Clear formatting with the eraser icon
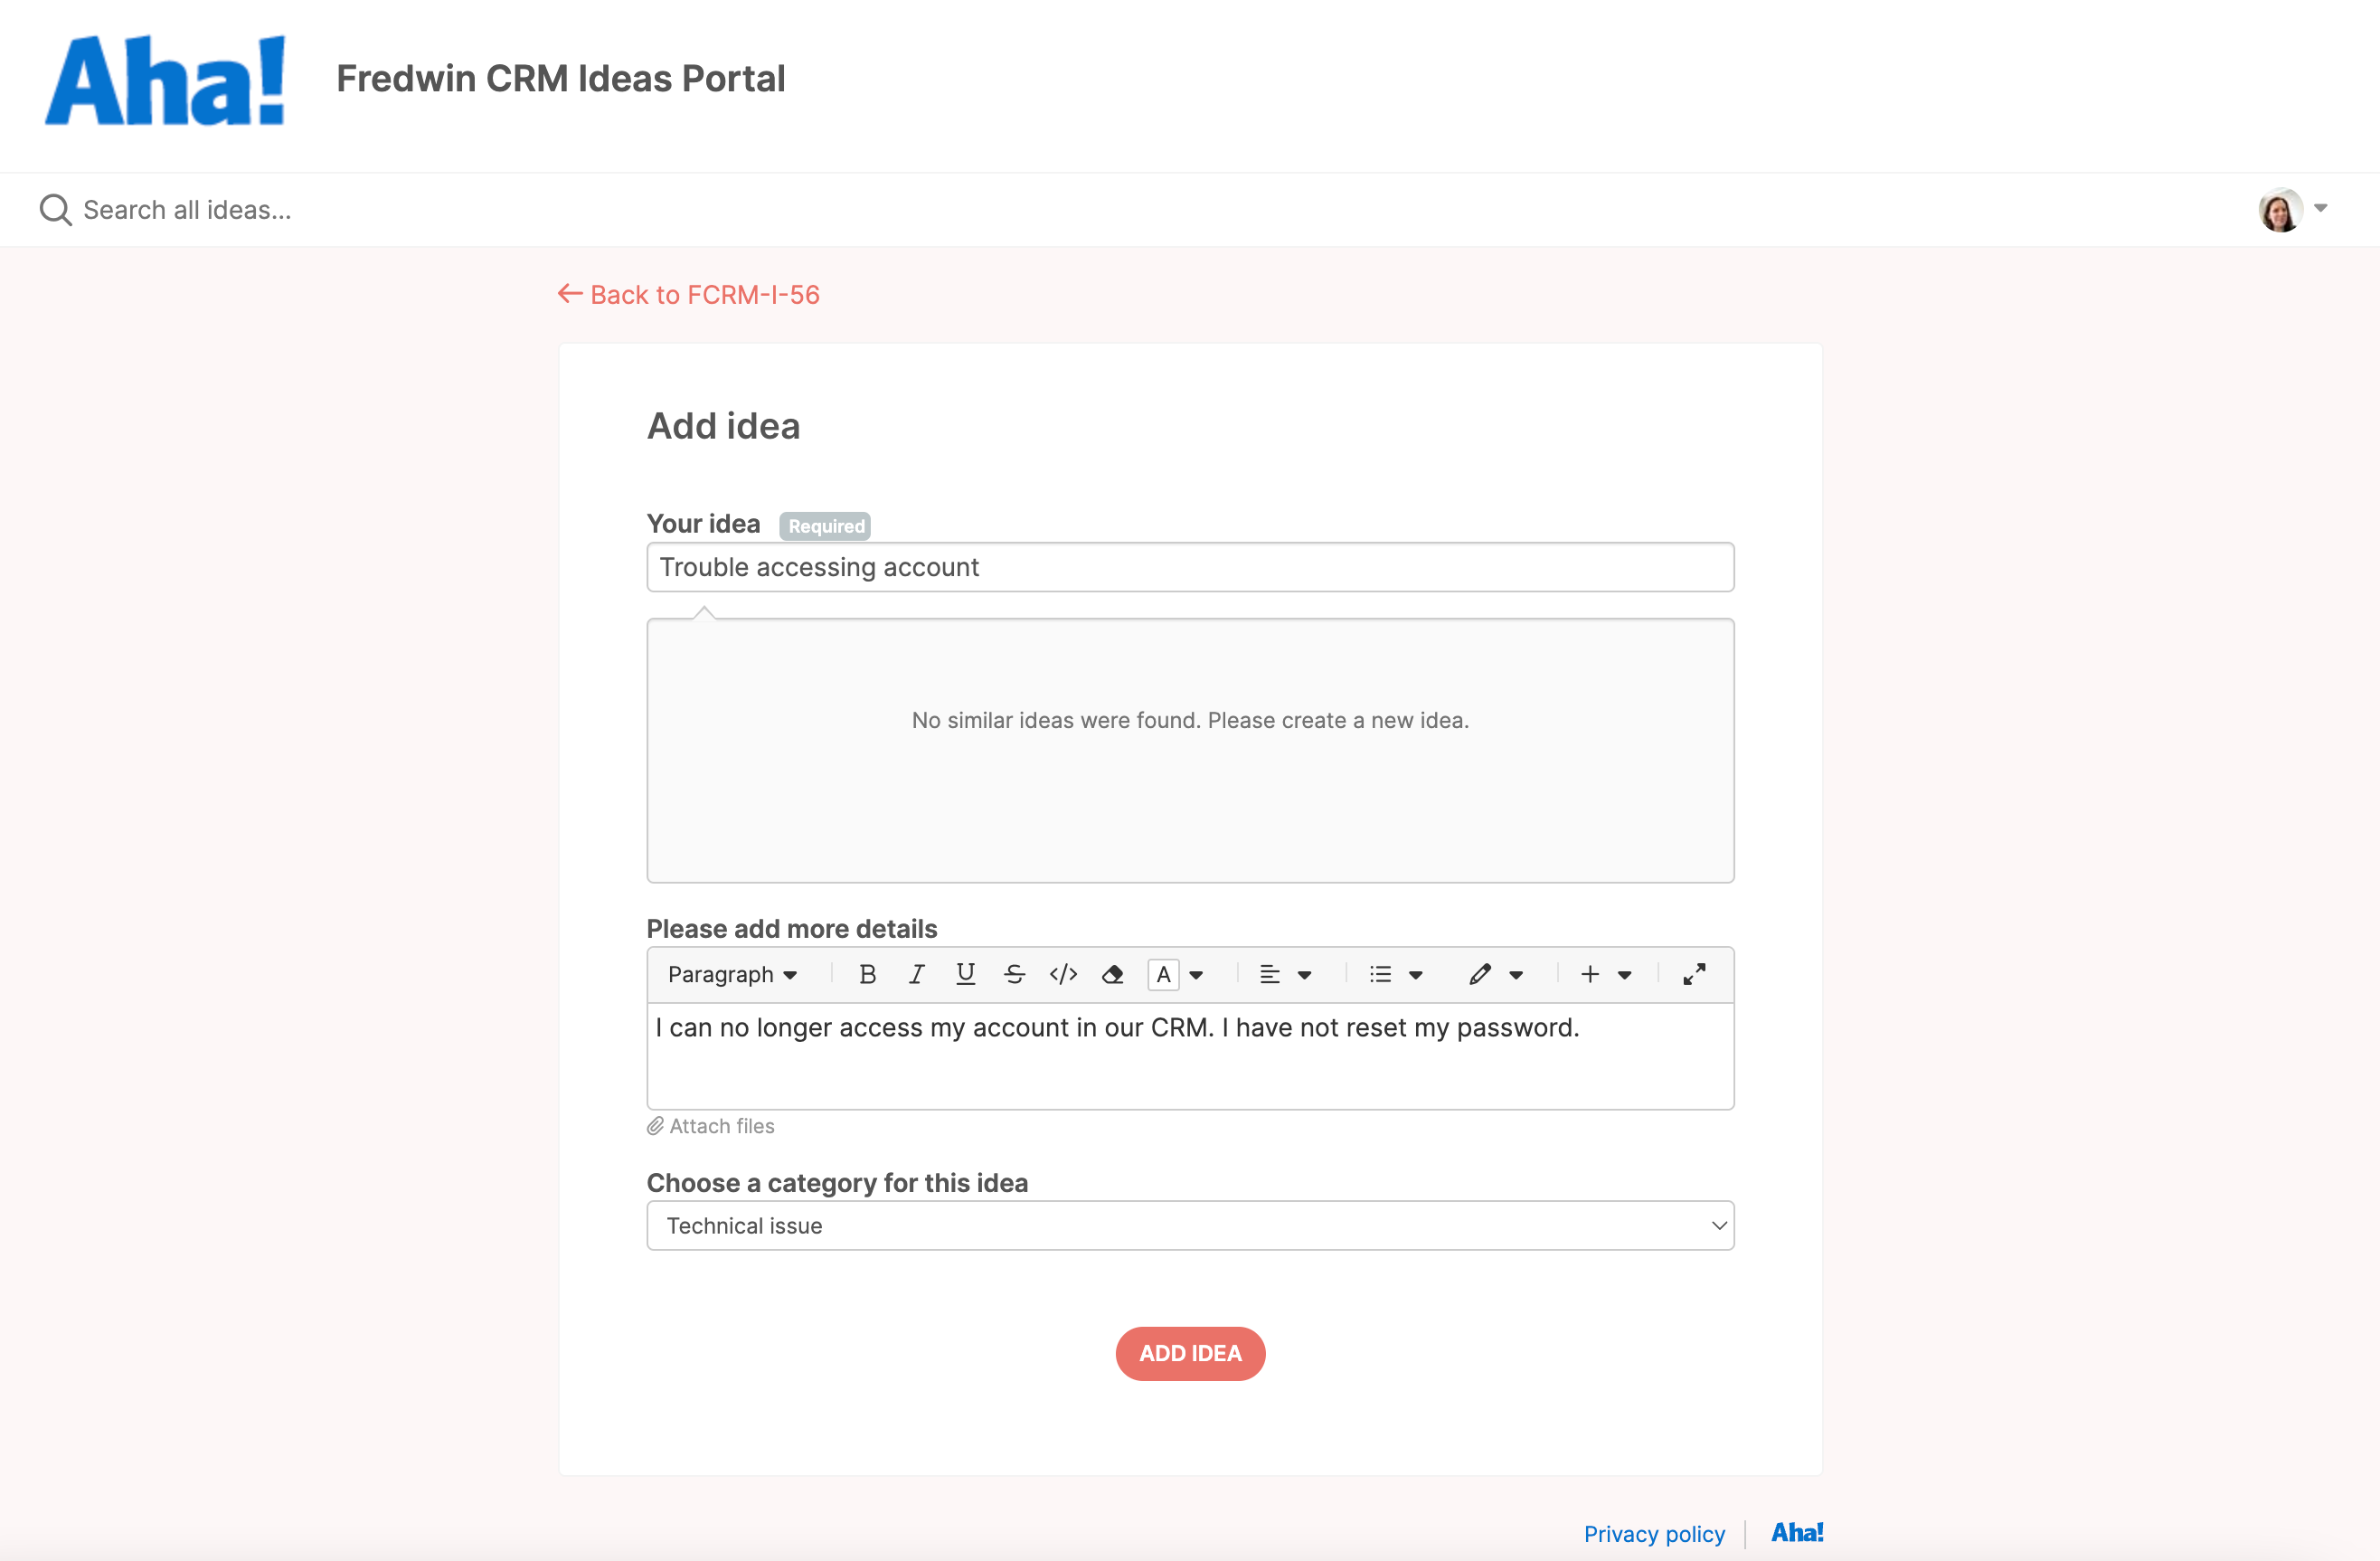 point(1112,974)
